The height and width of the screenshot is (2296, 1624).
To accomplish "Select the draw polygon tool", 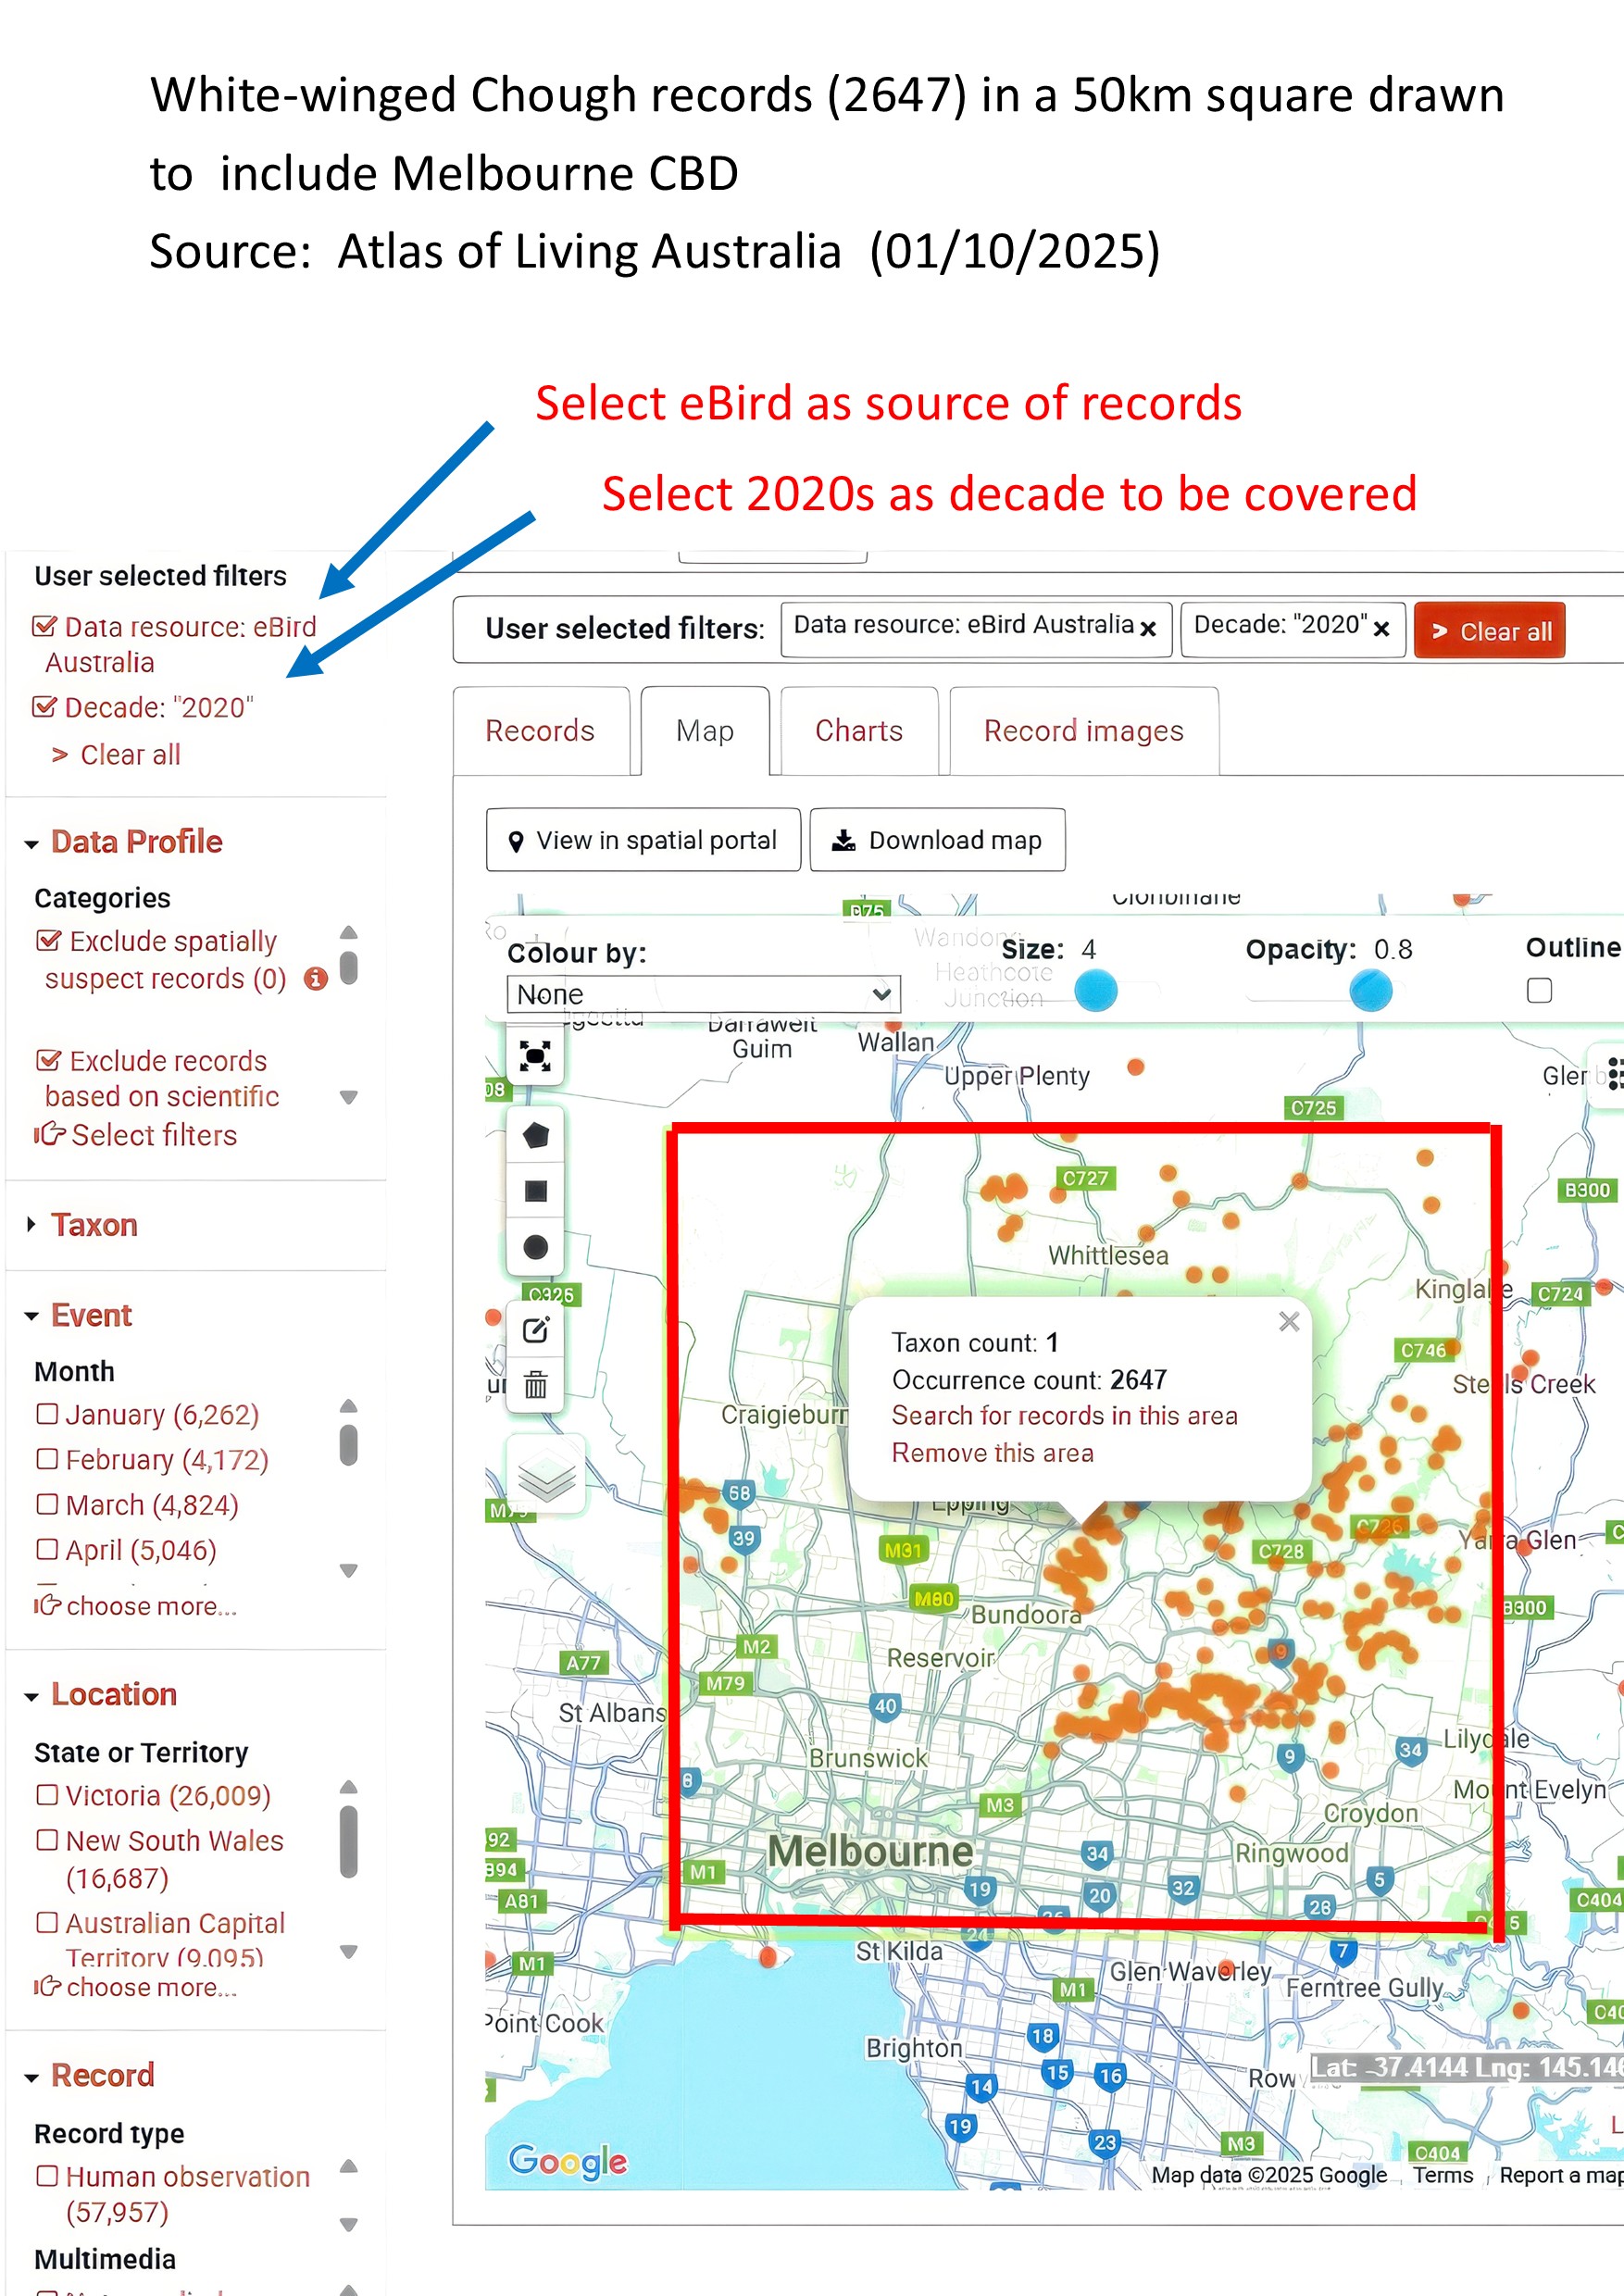I will click(535, 1135).
